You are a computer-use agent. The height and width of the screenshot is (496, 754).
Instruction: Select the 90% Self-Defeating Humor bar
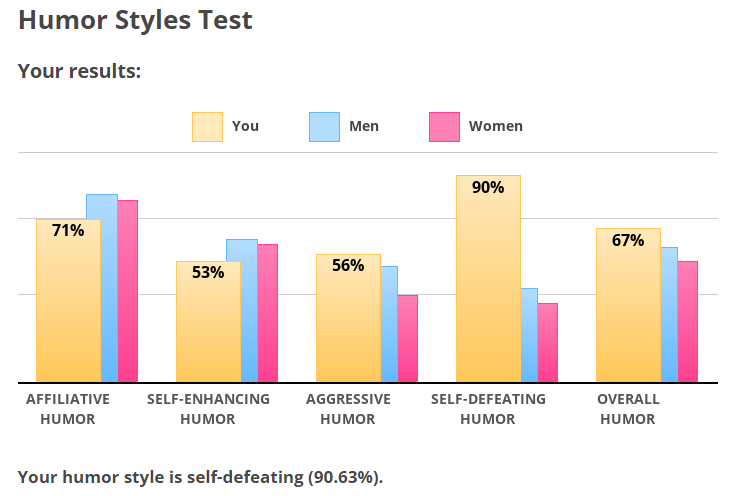point(488,280)
